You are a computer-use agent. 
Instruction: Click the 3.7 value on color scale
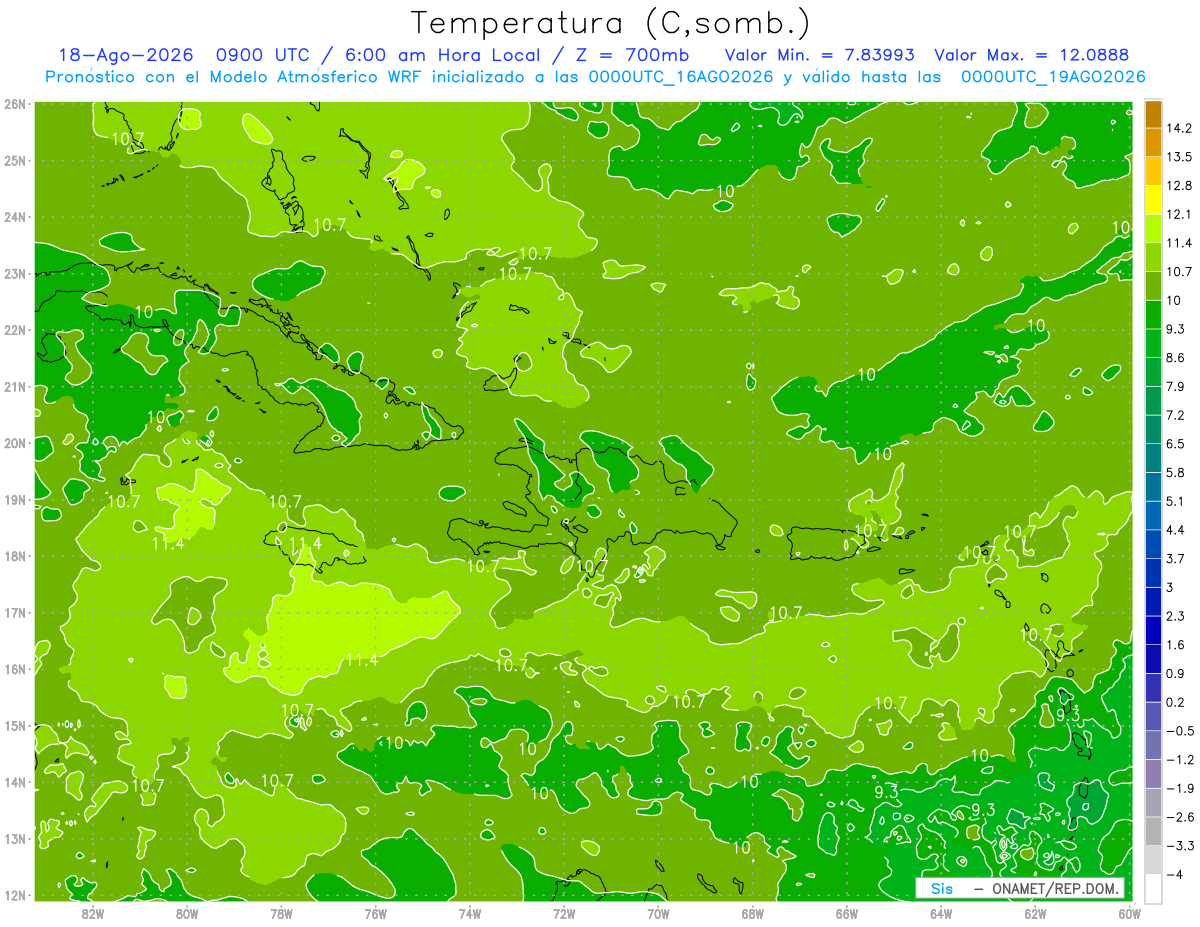click(x=1176, y=558)
